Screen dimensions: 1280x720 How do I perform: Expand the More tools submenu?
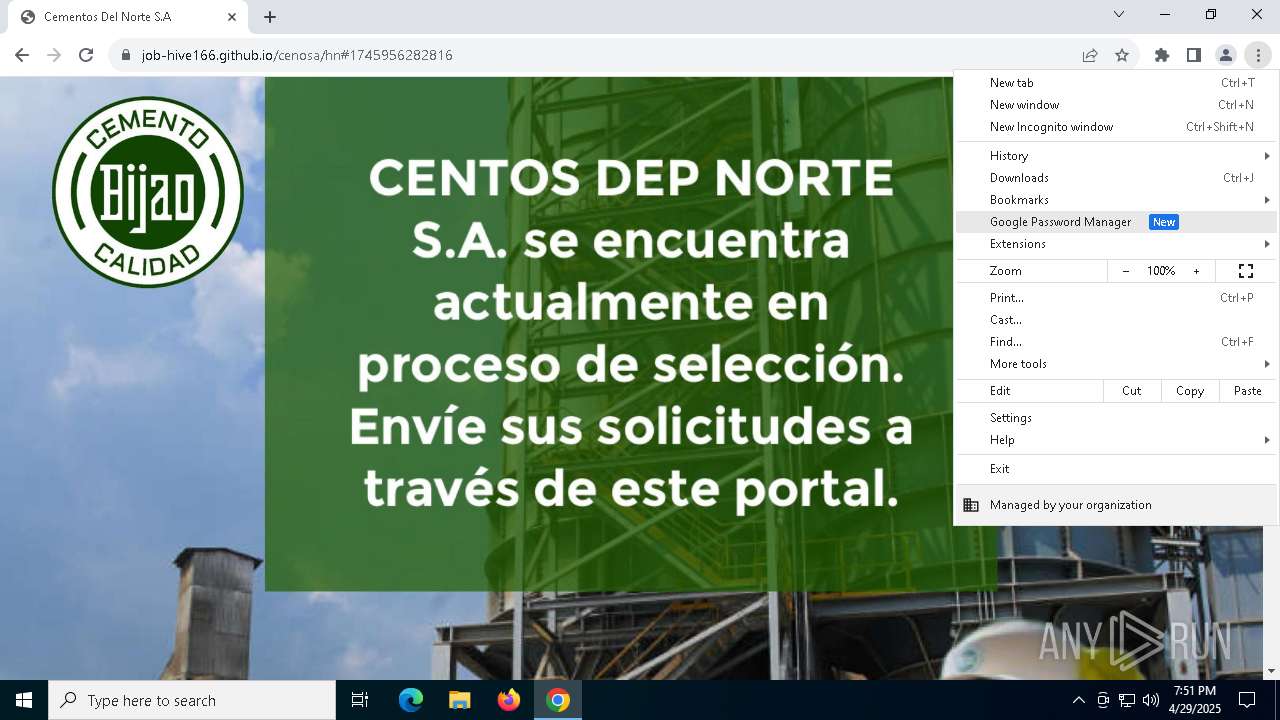pyautogui.click(x=1117, y=364)
